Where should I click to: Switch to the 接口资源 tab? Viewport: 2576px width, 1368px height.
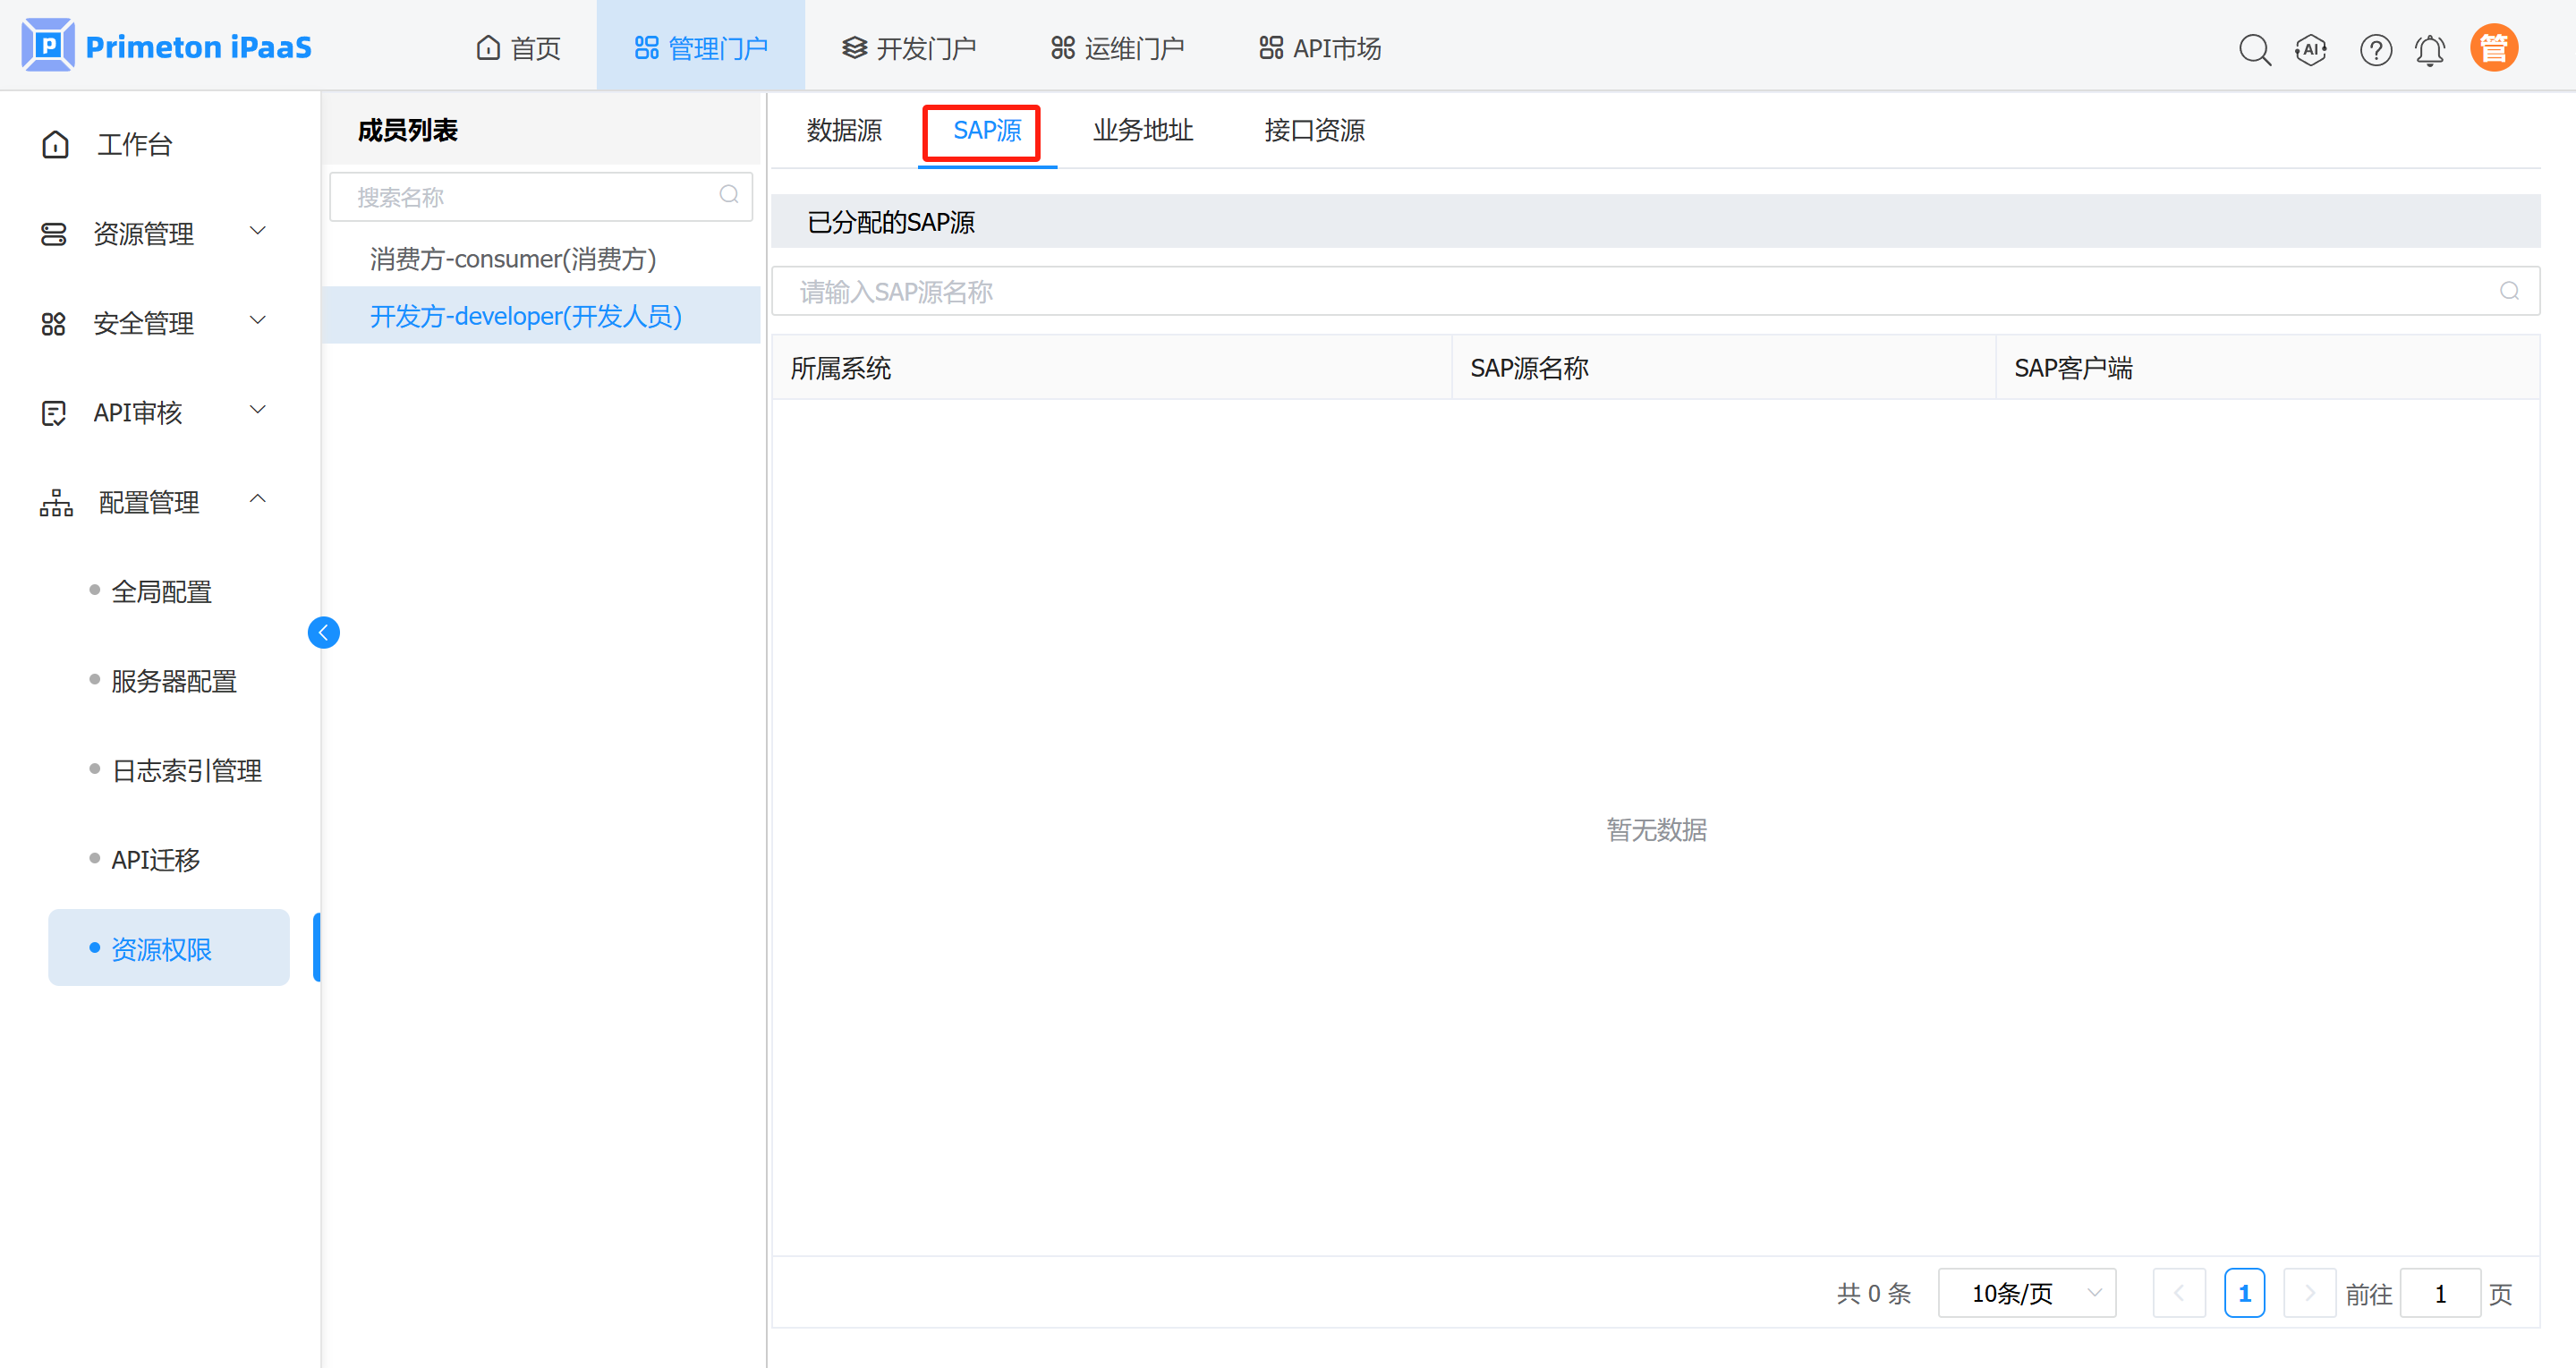click(1314, 130)
